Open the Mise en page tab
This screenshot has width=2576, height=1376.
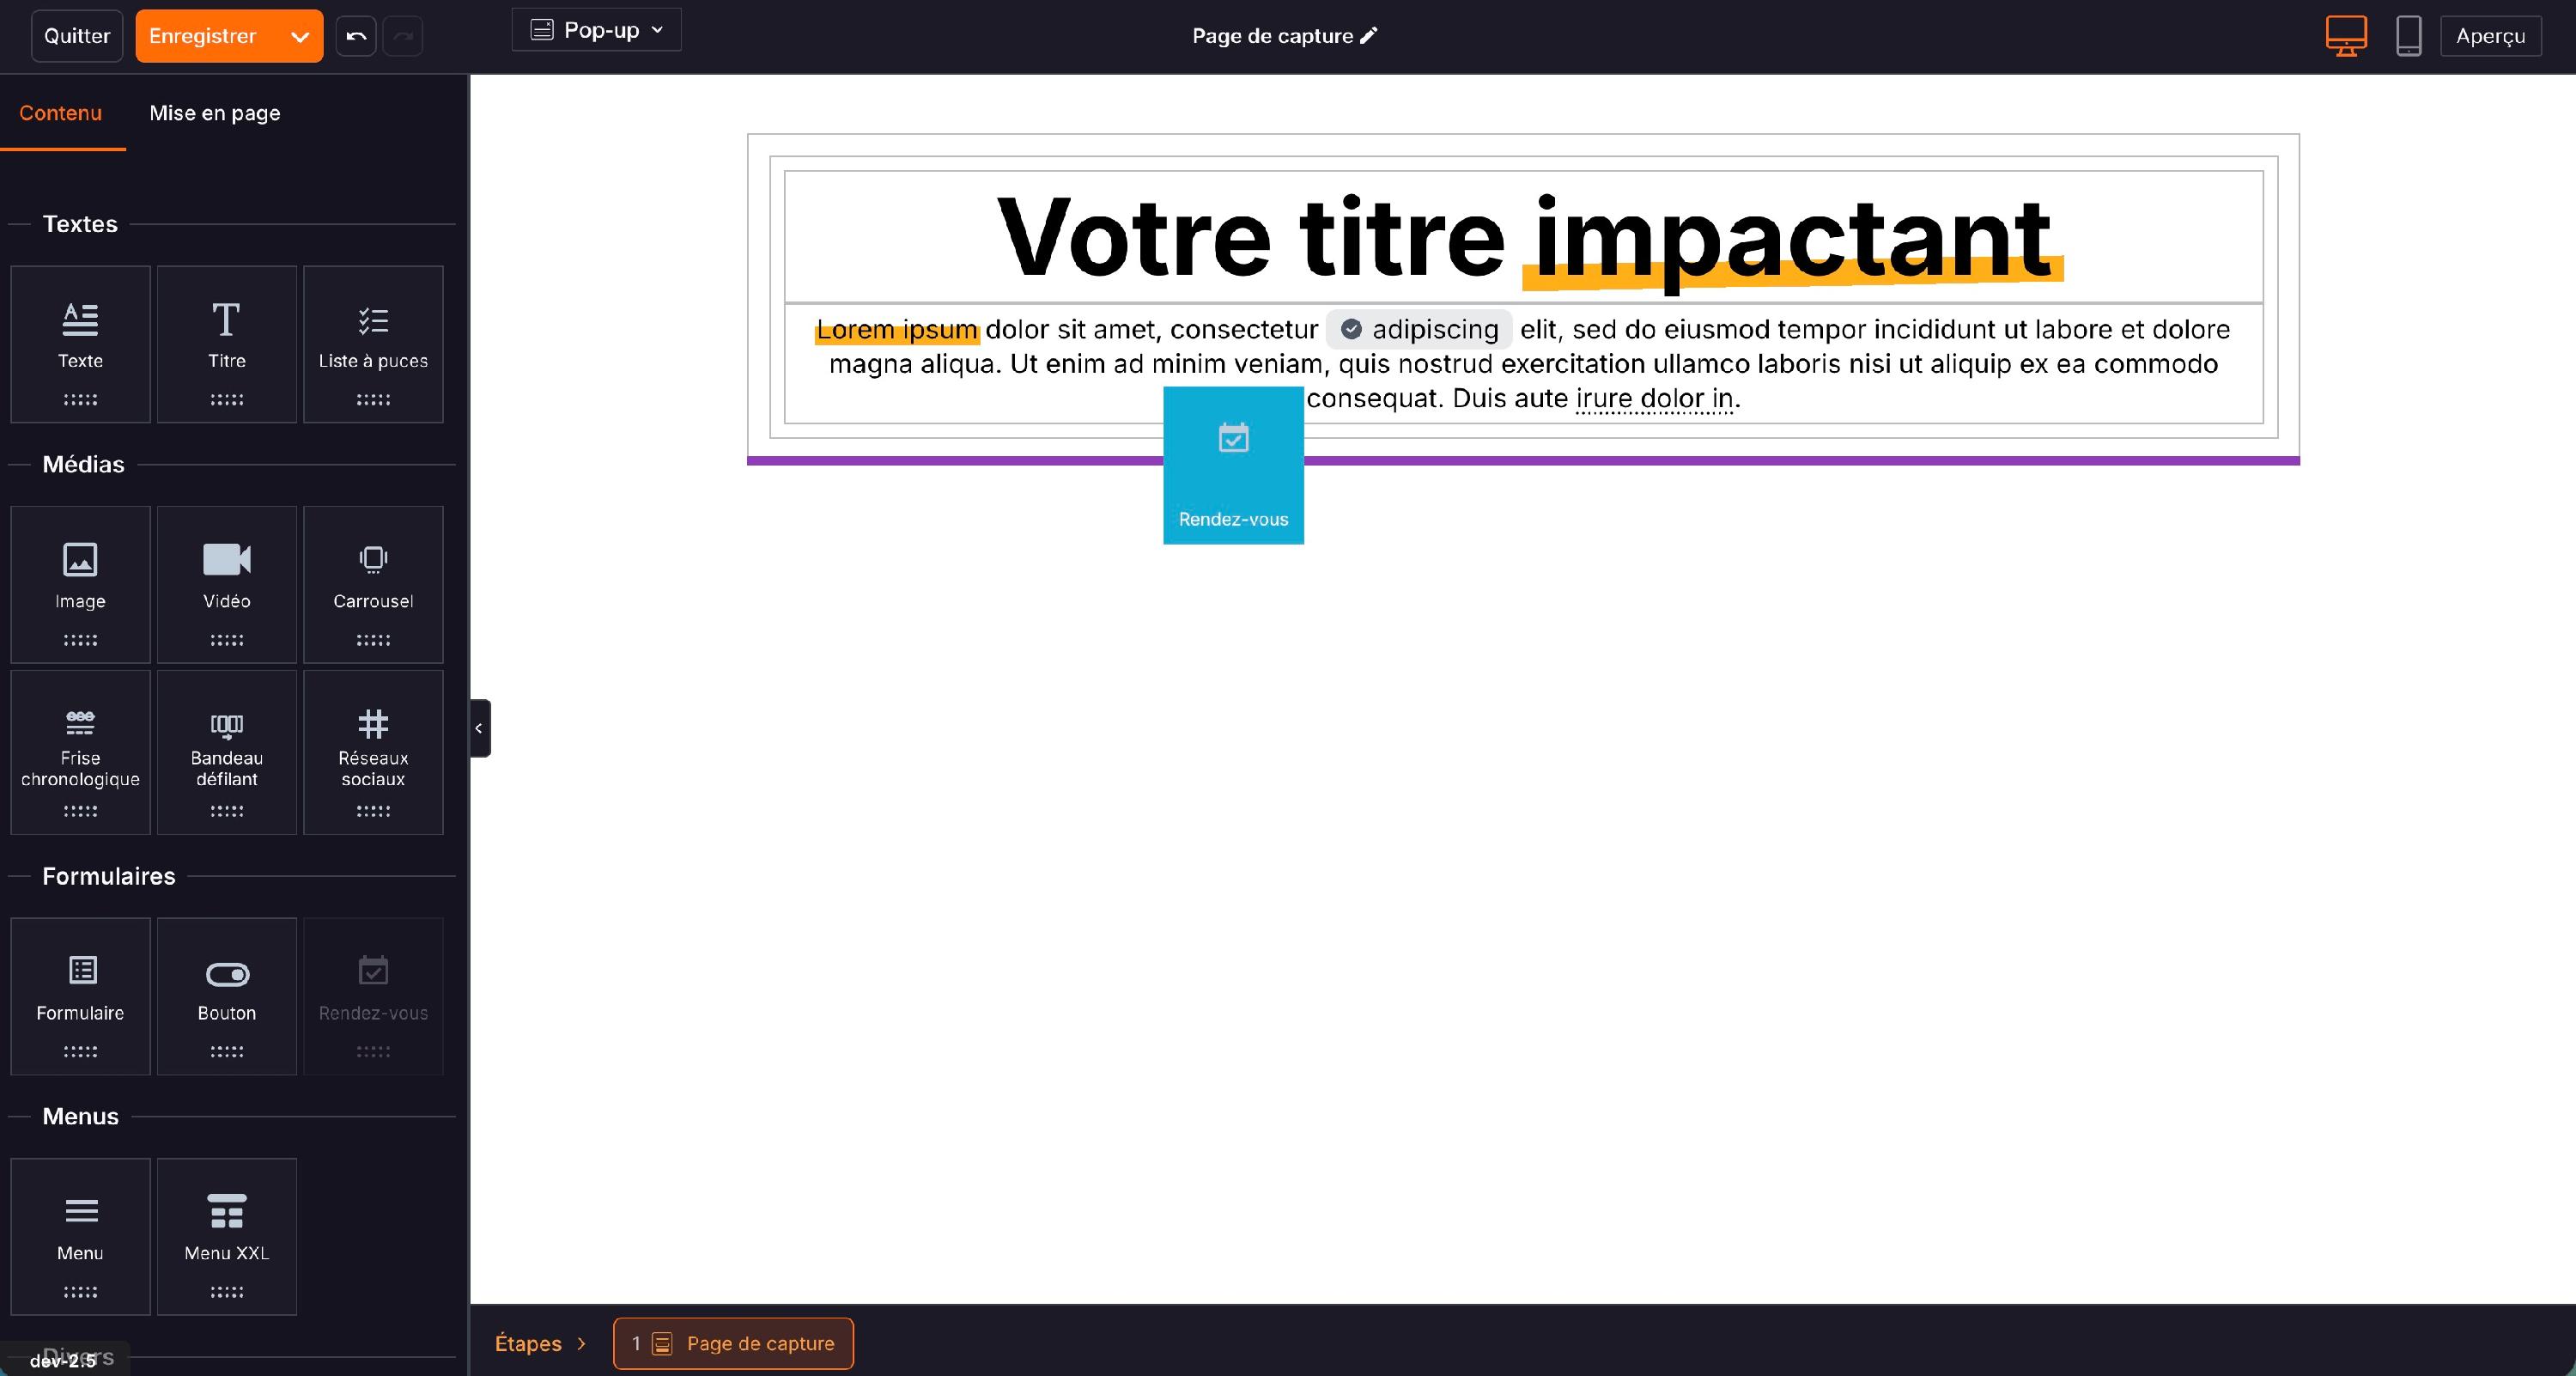pos(215,113)
